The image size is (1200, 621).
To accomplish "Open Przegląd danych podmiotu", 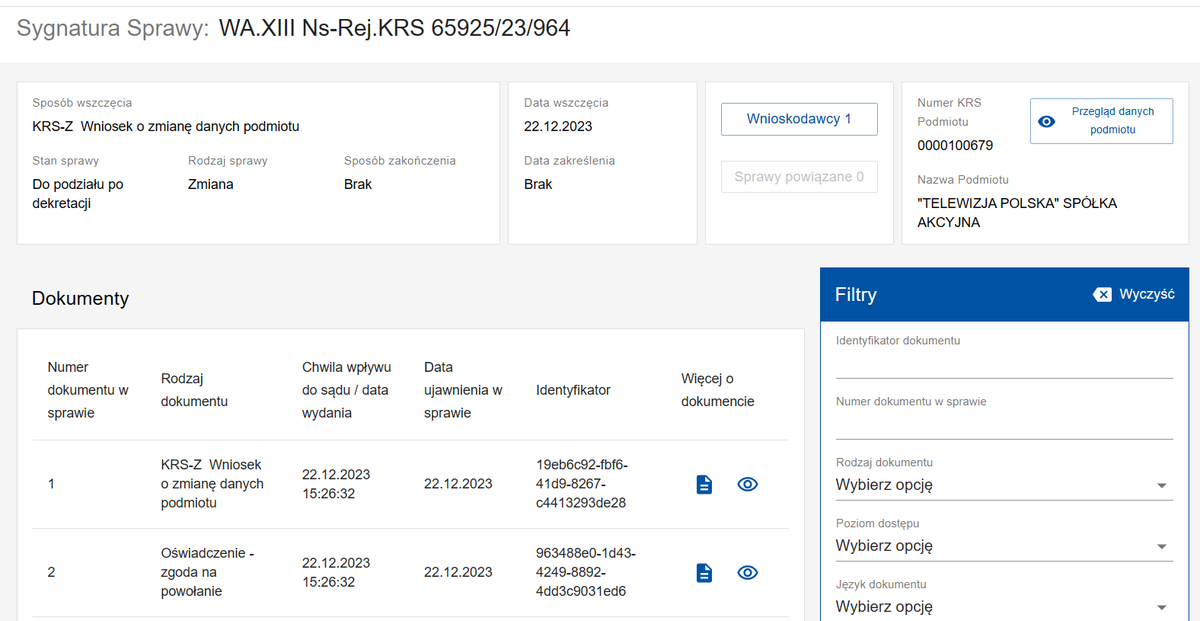I will point(1101,121).
